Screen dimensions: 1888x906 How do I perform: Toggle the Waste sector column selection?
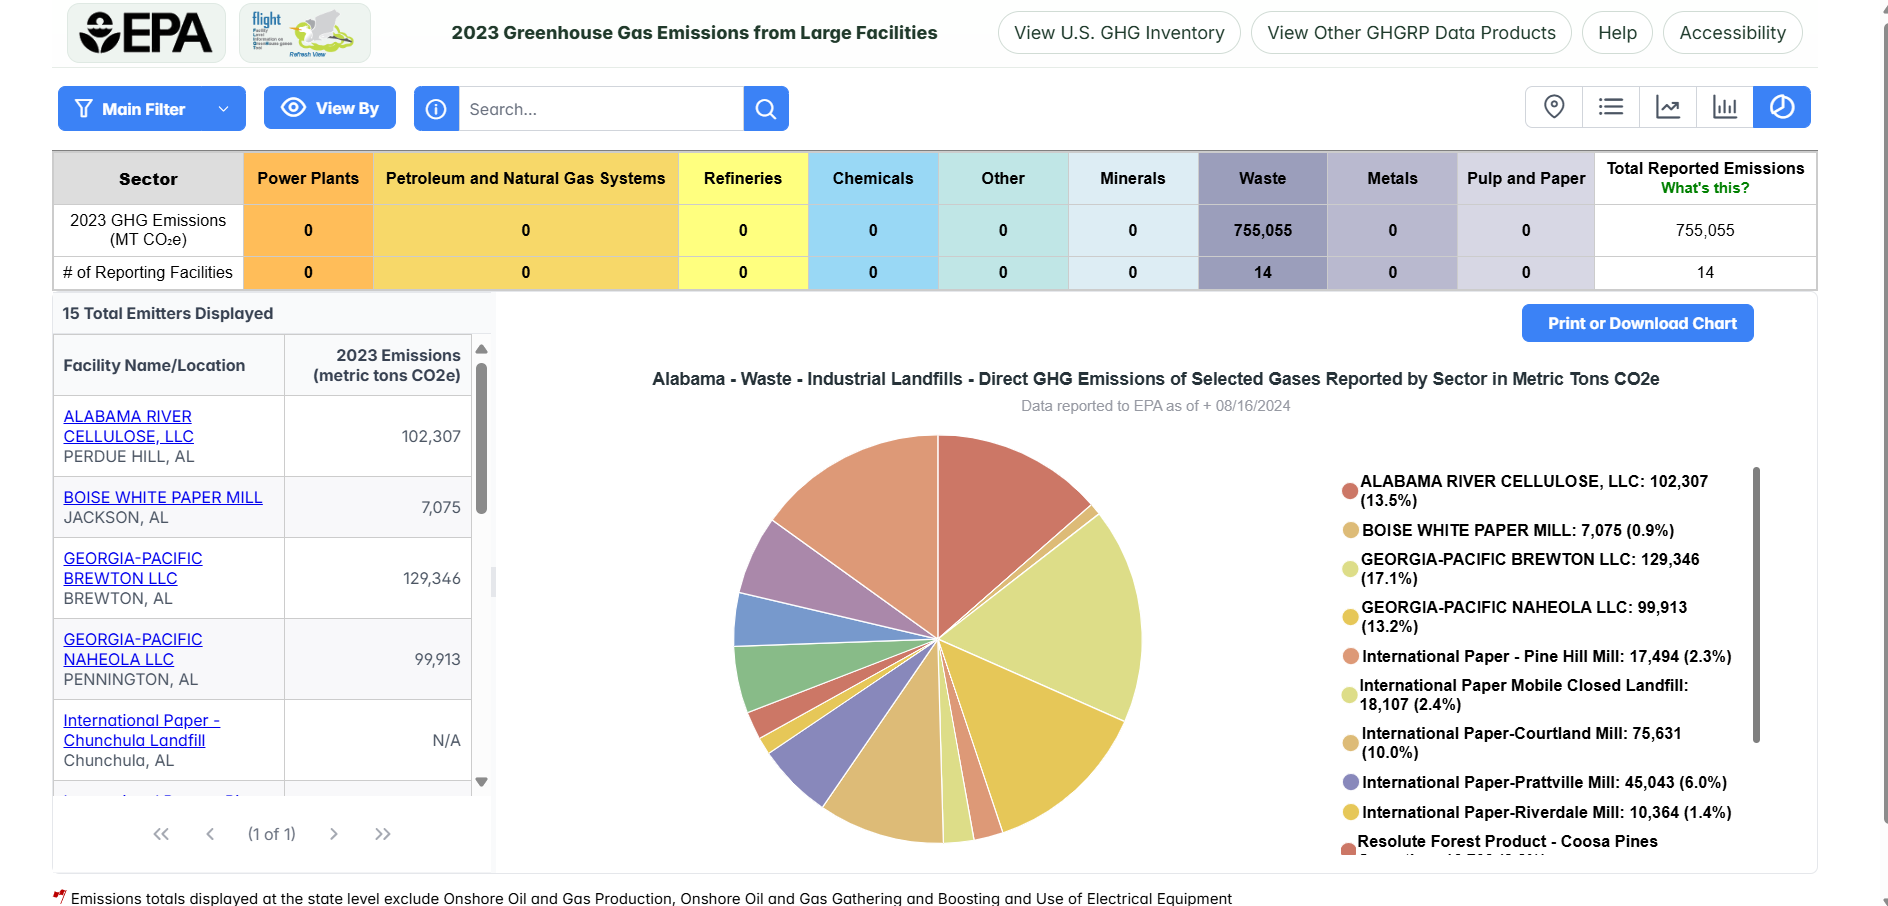click(x=1261, y=178)
